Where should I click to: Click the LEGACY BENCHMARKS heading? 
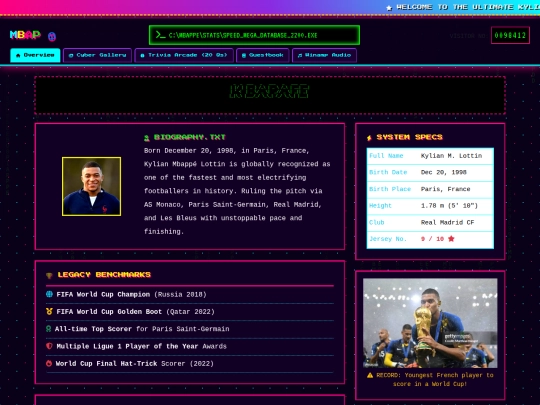coord(104,274)
